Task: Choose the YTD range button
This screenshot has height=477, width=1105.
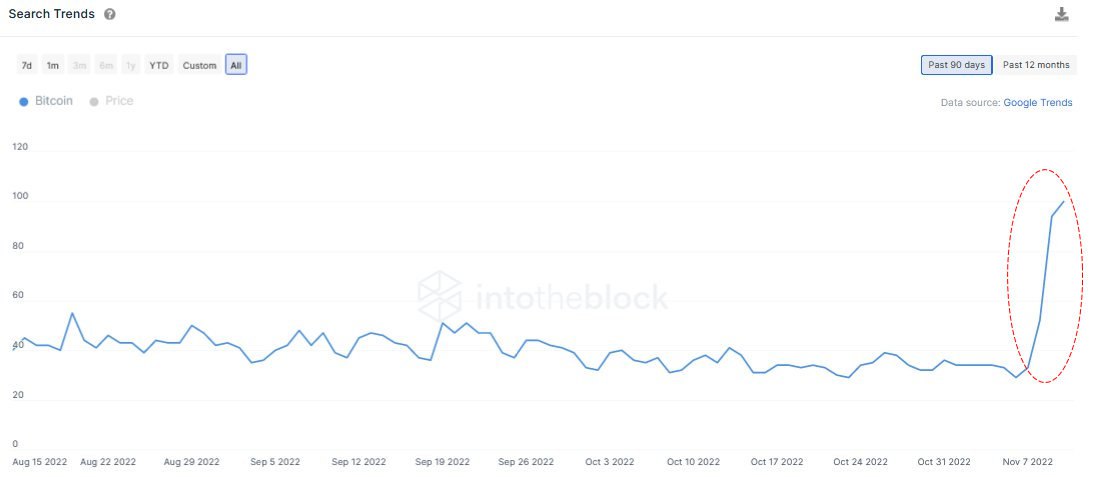Action: pyautogui.click(x=159, y=65)
